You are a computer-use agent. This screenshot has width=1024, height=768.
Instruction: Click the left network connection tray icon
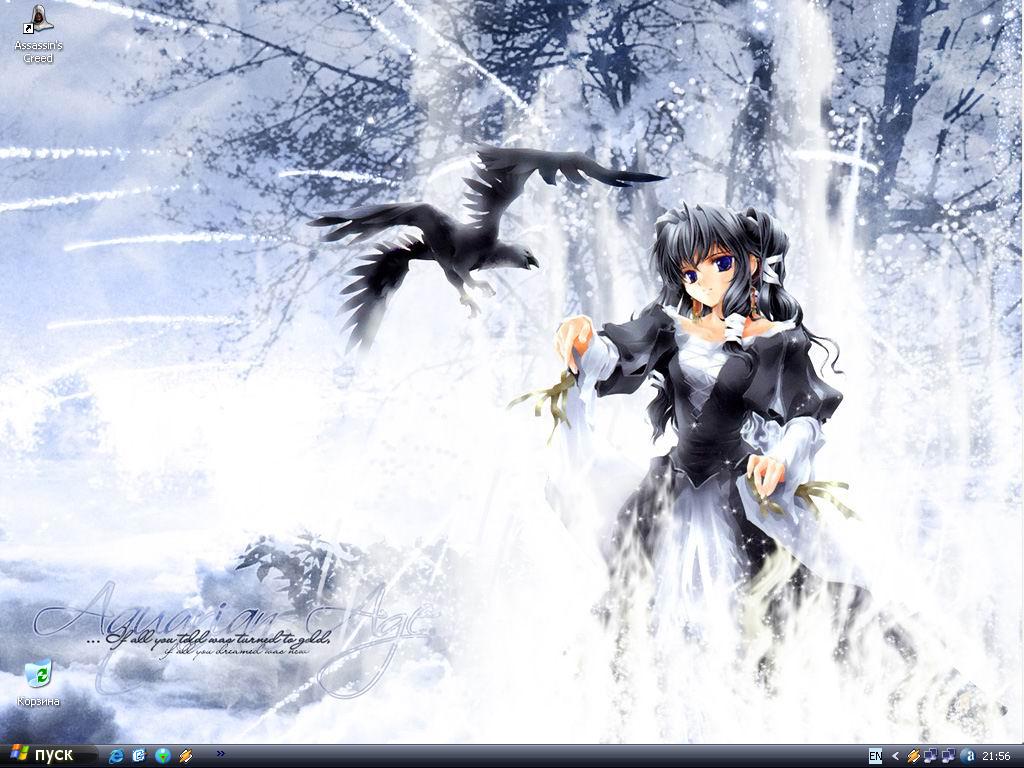click(x=931, y=756)
